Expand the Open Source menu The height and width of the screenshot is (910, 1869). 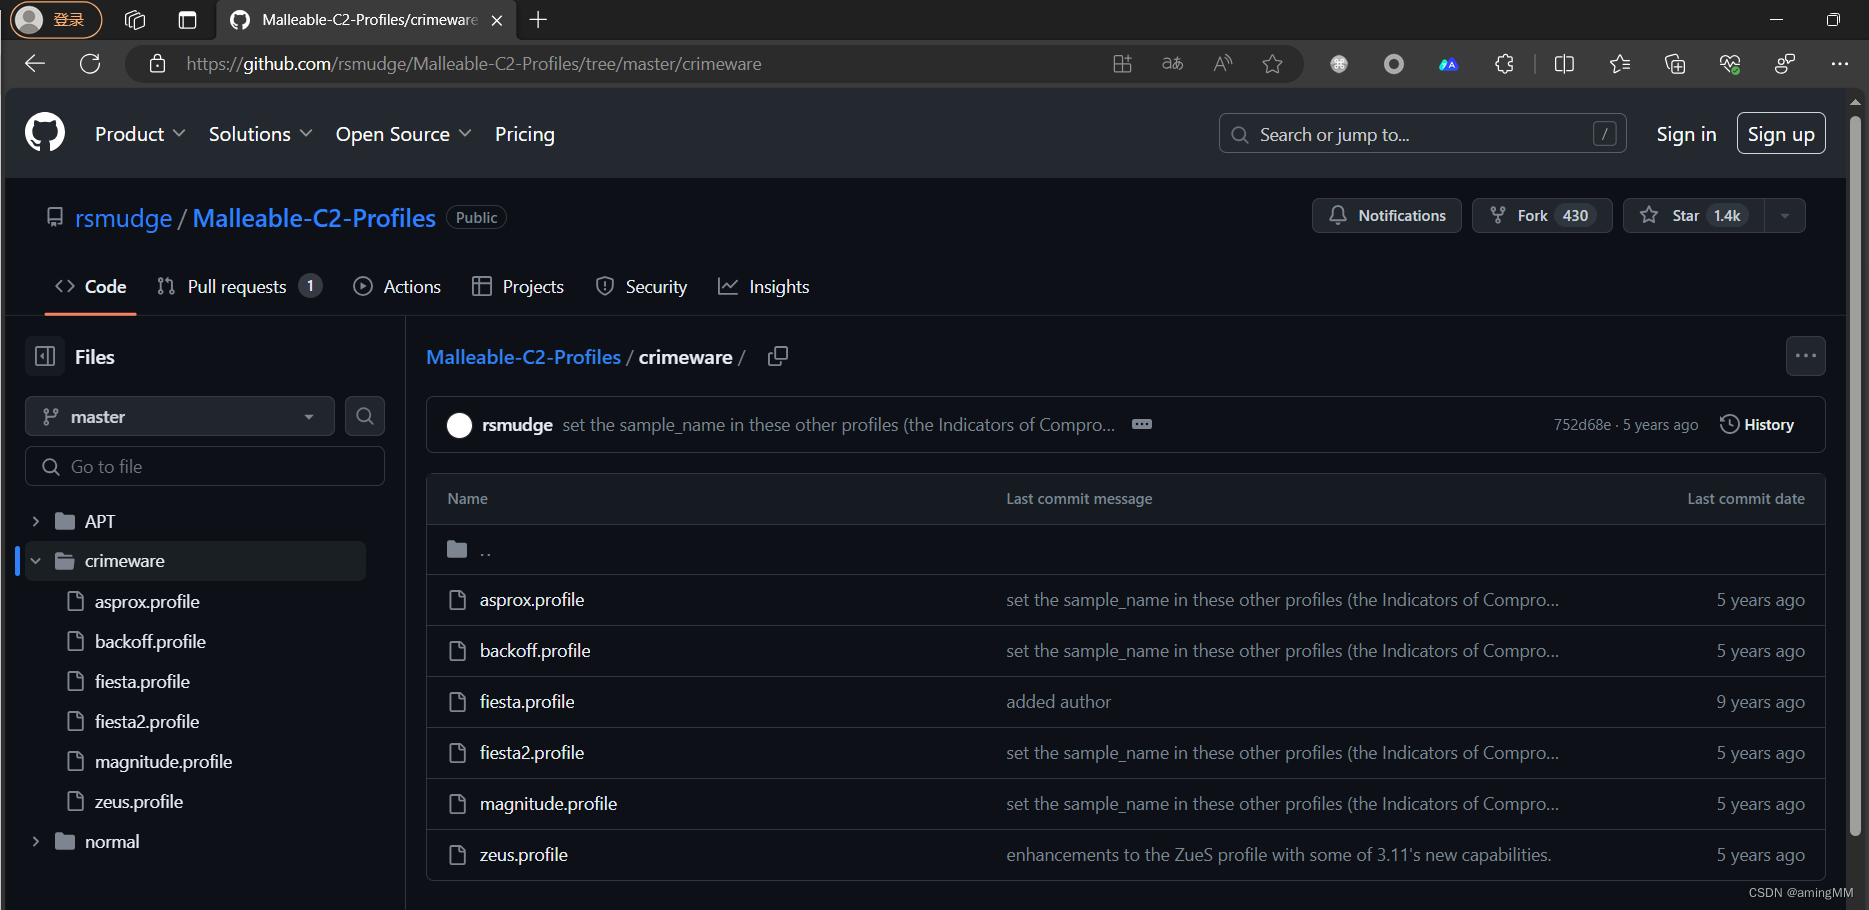(403, 134)
